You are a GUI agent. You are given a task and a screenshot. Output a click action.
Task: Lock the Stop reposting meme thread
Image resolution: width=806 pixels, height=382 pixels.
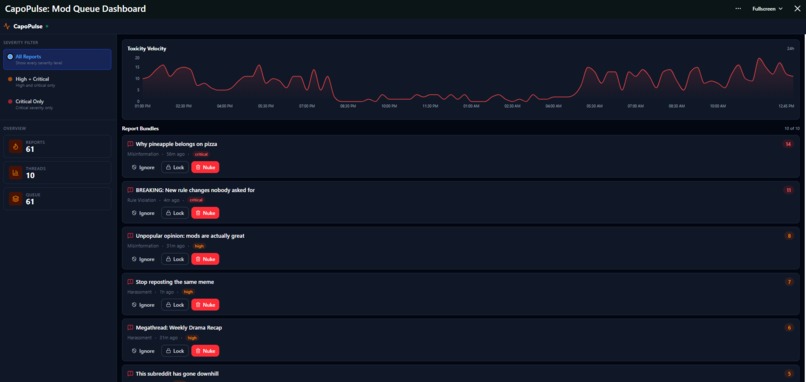coord(175,305)
